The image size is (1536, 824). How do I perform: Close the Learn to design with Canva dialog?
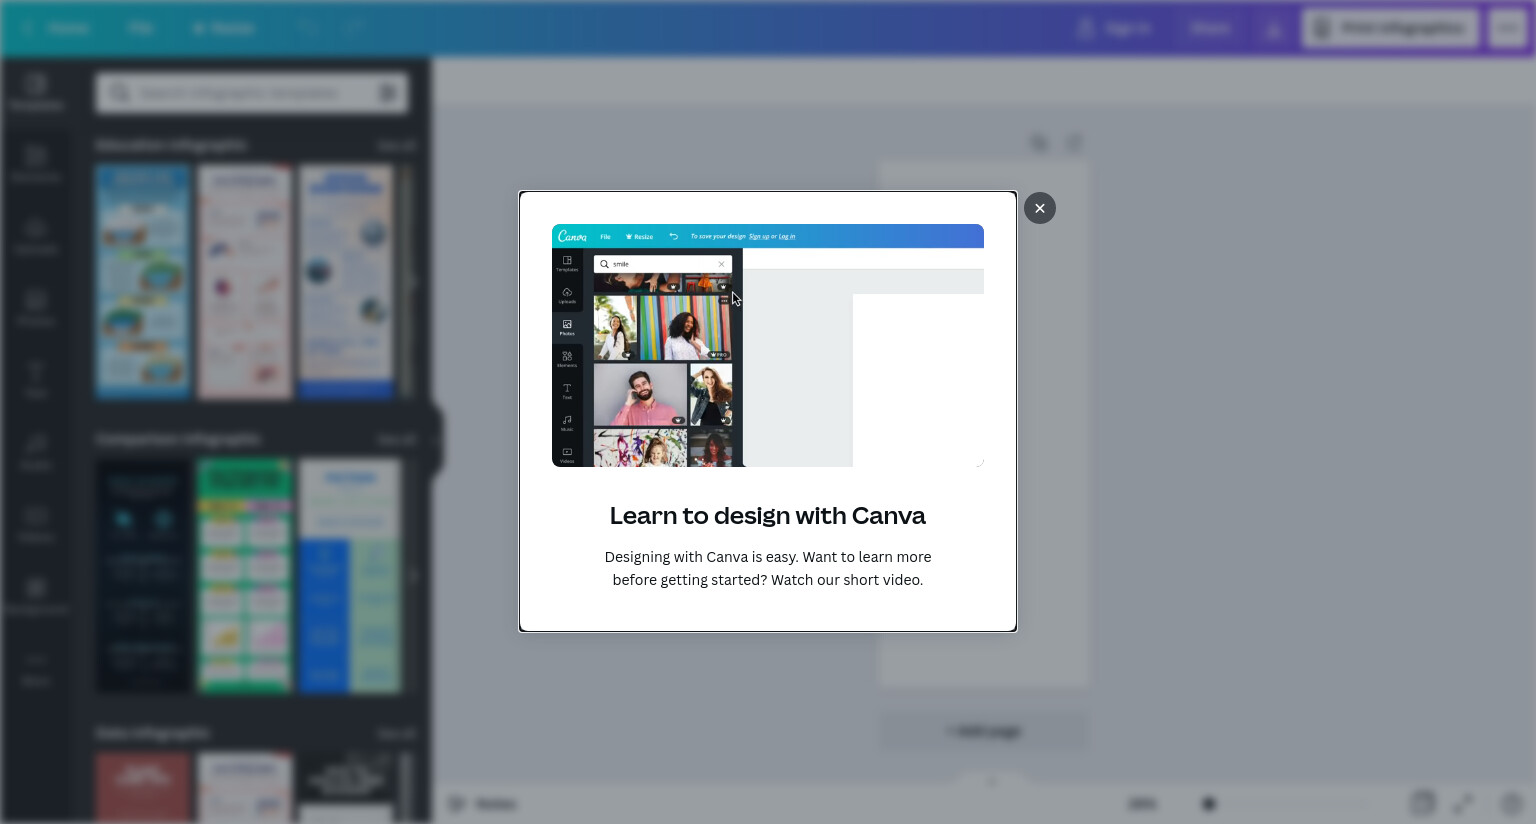[1040, 208]
